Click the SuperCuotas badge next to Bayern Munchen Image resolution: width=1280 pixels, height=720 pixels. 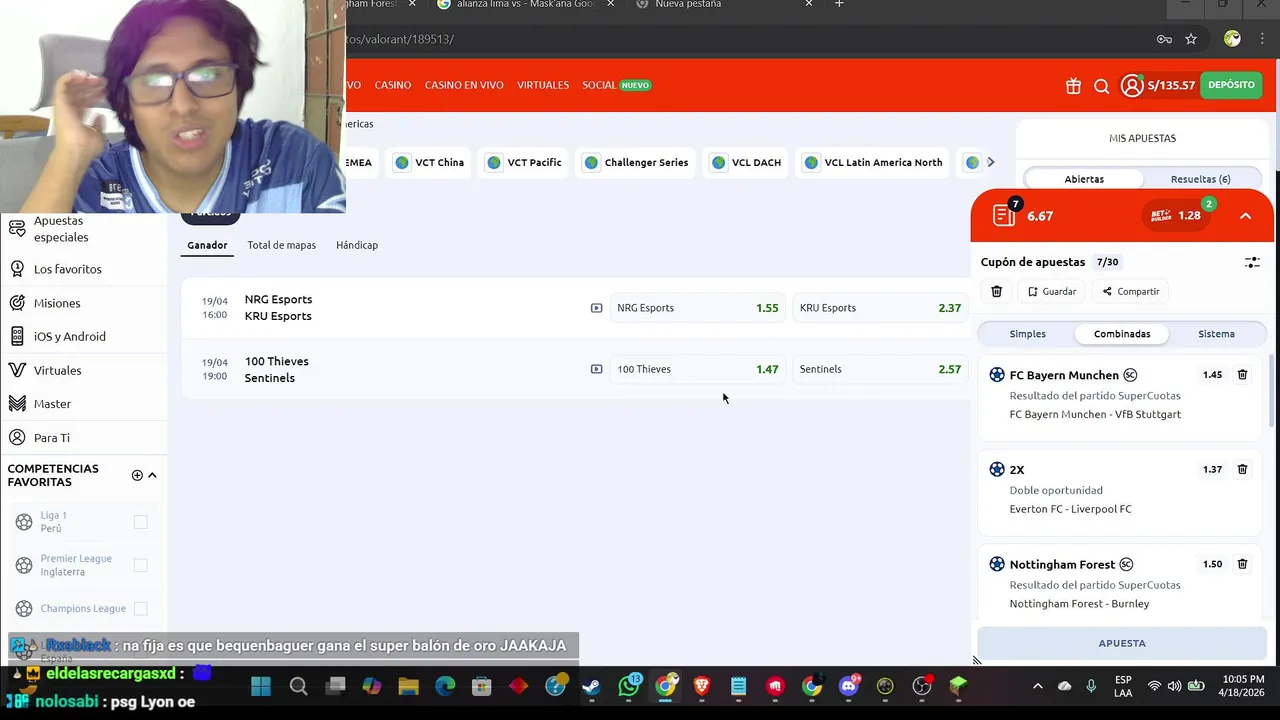(x=1130, y=375)
